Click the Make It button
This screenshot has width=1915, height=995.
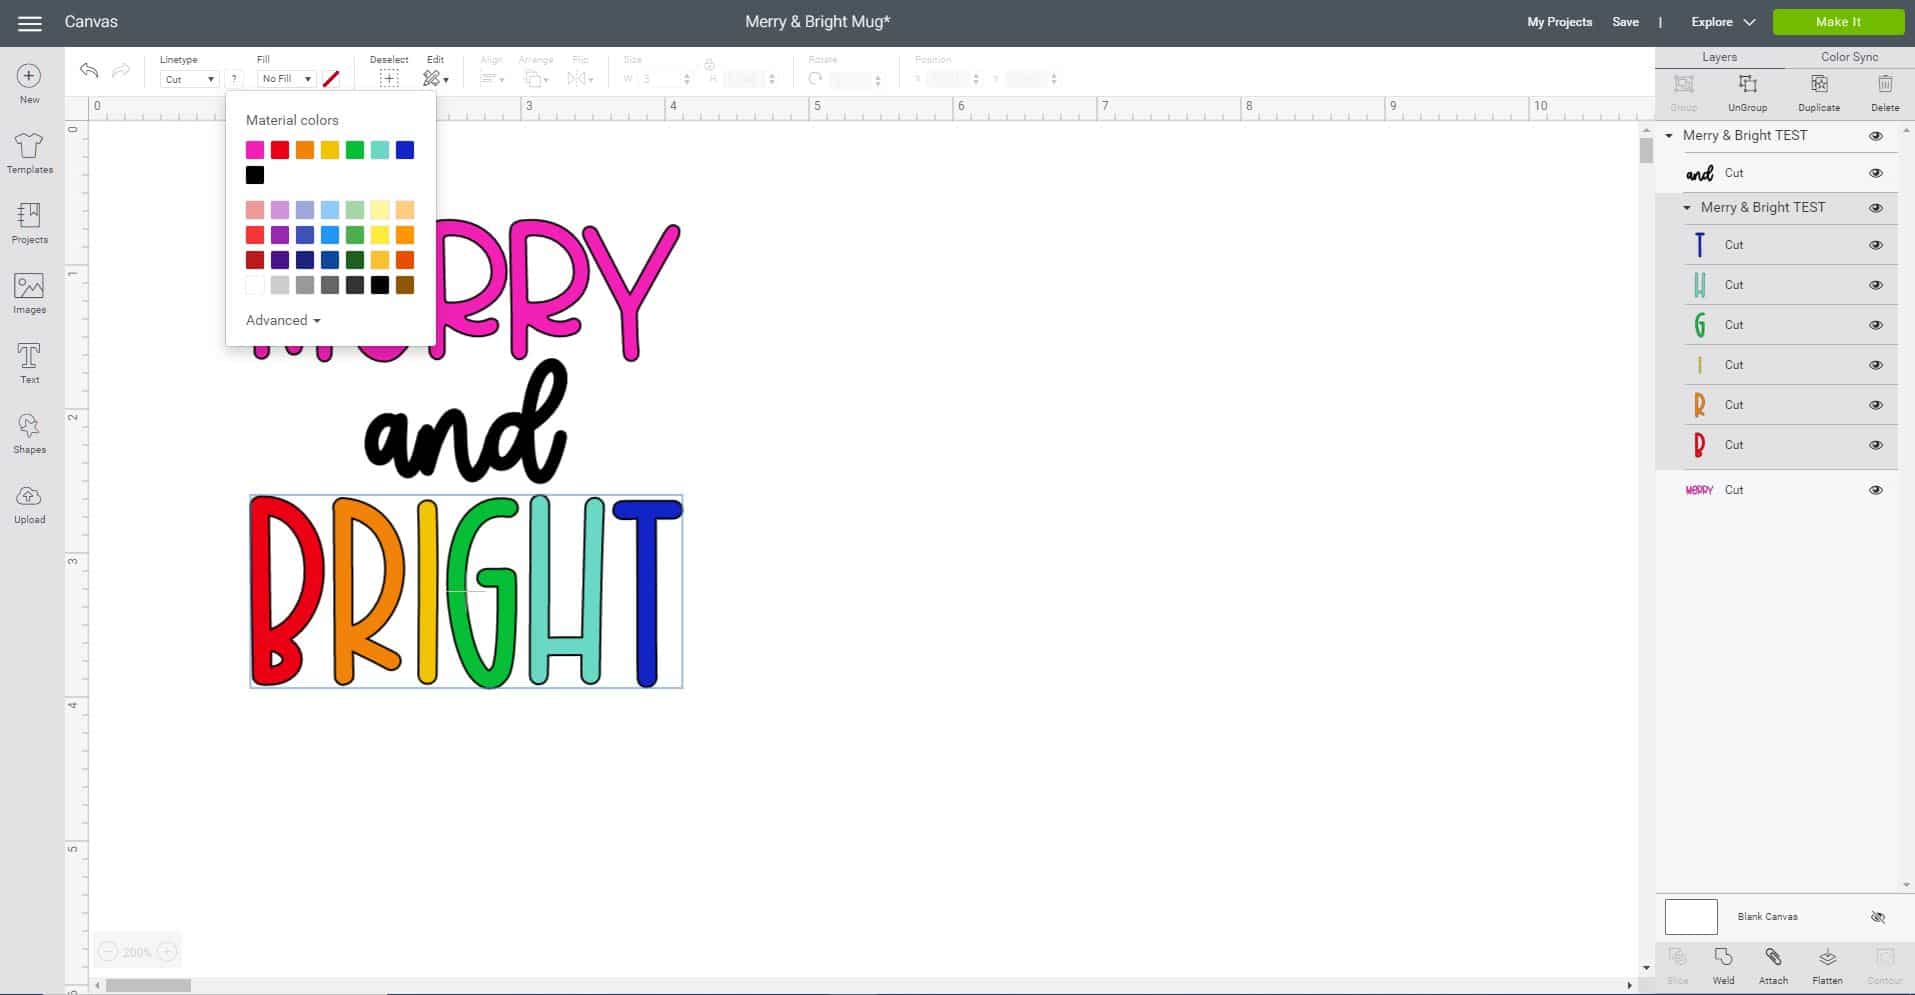click(1838, 22)
